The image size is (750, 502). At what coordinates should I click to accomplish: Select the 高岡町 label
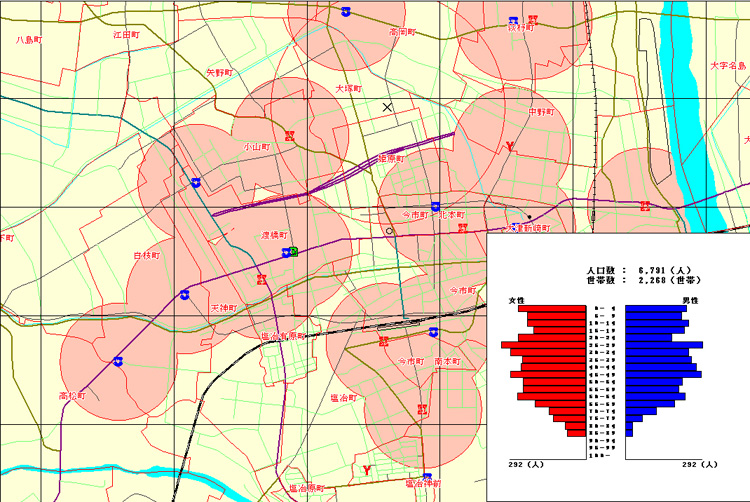point(402,32)
